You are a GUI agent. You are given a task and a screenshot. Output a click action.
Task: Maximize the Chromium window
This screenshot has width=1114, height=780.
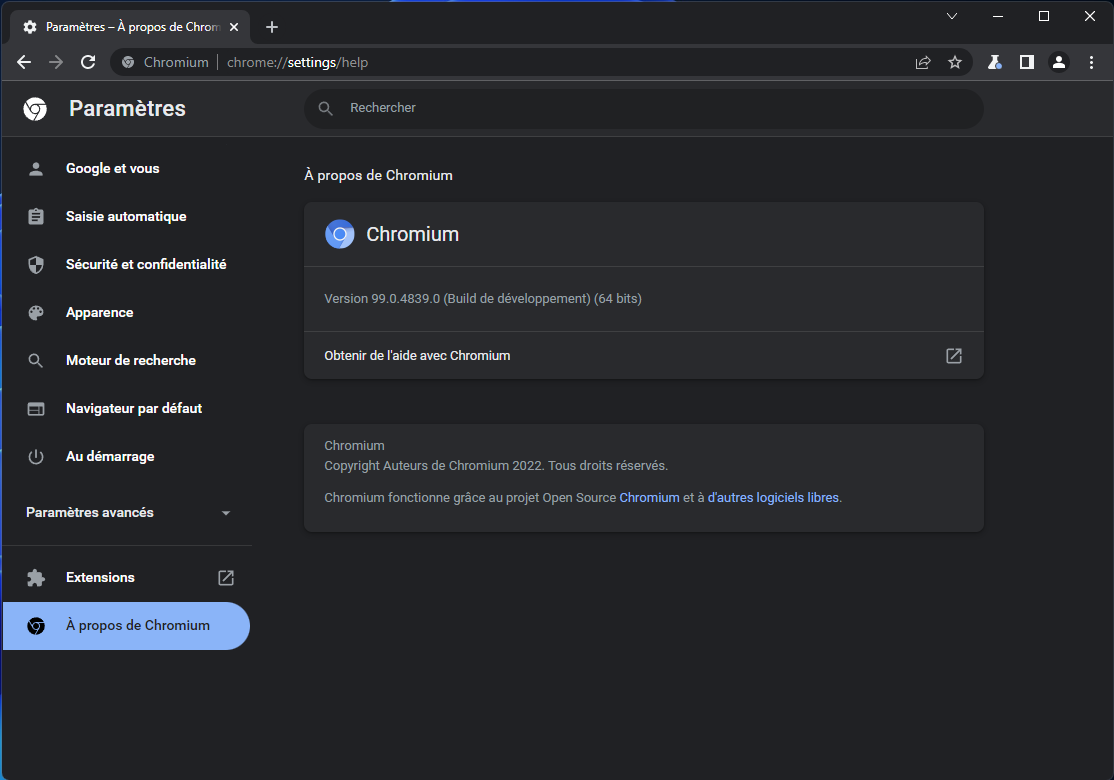1044,16
